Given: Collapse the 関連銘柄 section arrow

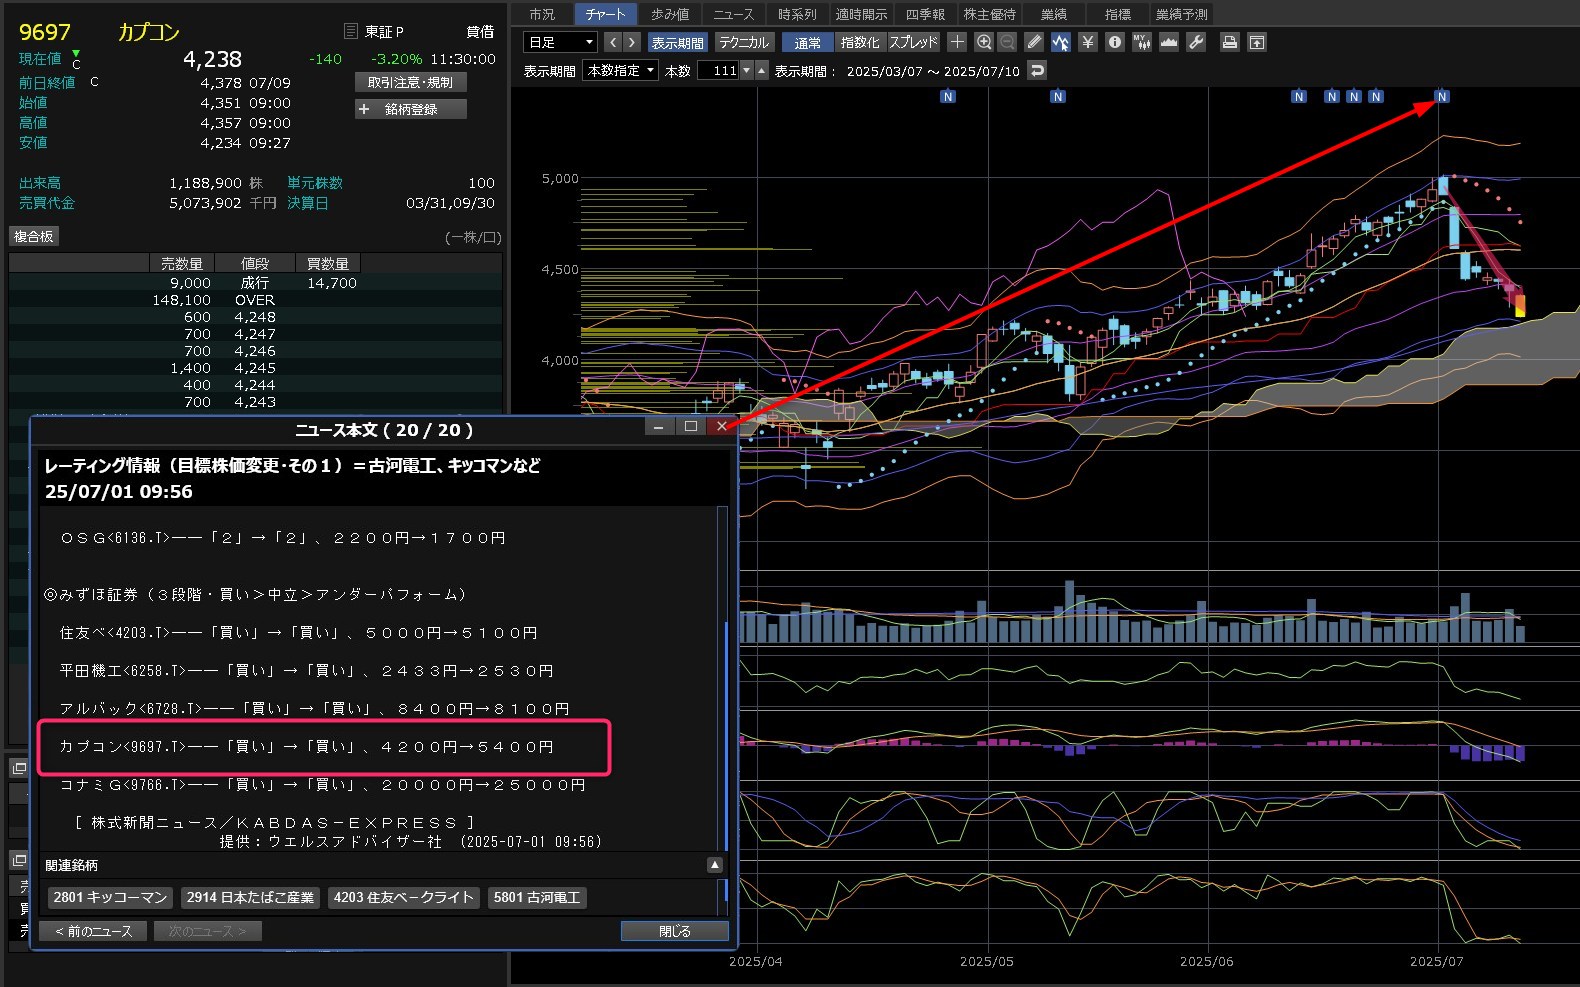Looking at the screenshot, I should coord(715,865).
